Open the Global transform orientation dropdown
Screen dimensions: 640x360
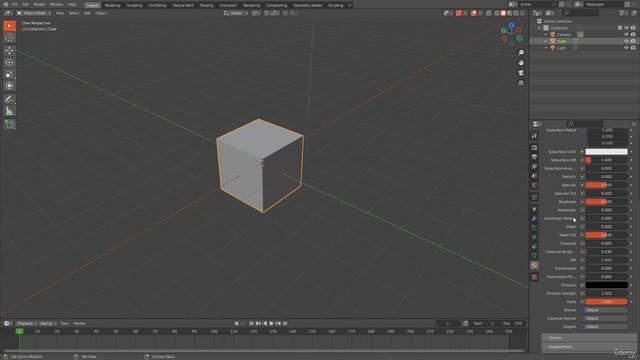coord(236,13)
